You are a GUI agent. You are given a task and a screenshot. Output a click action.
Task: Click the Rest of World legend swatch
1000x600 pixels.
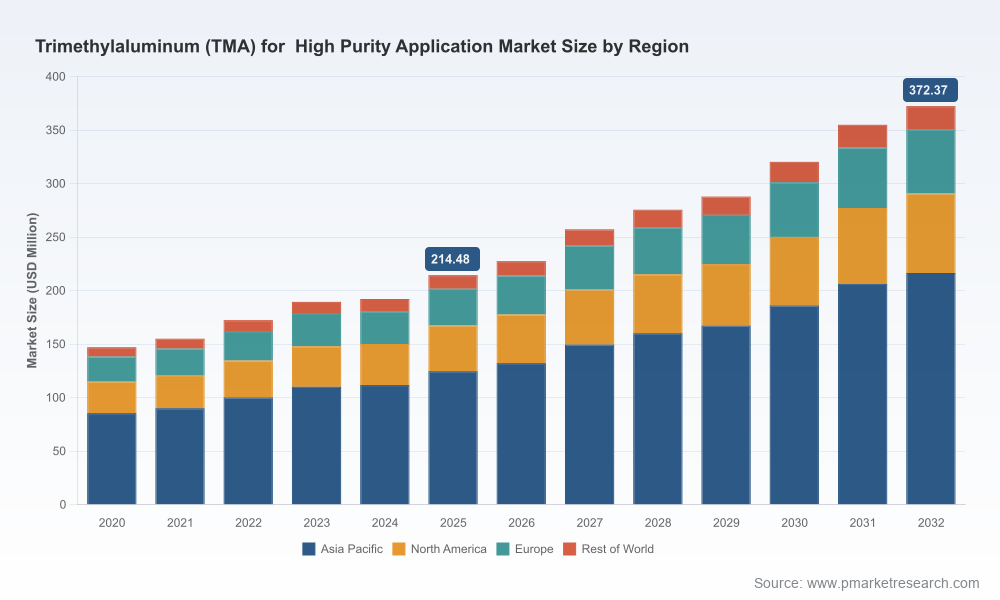click(x=570, y=549)
